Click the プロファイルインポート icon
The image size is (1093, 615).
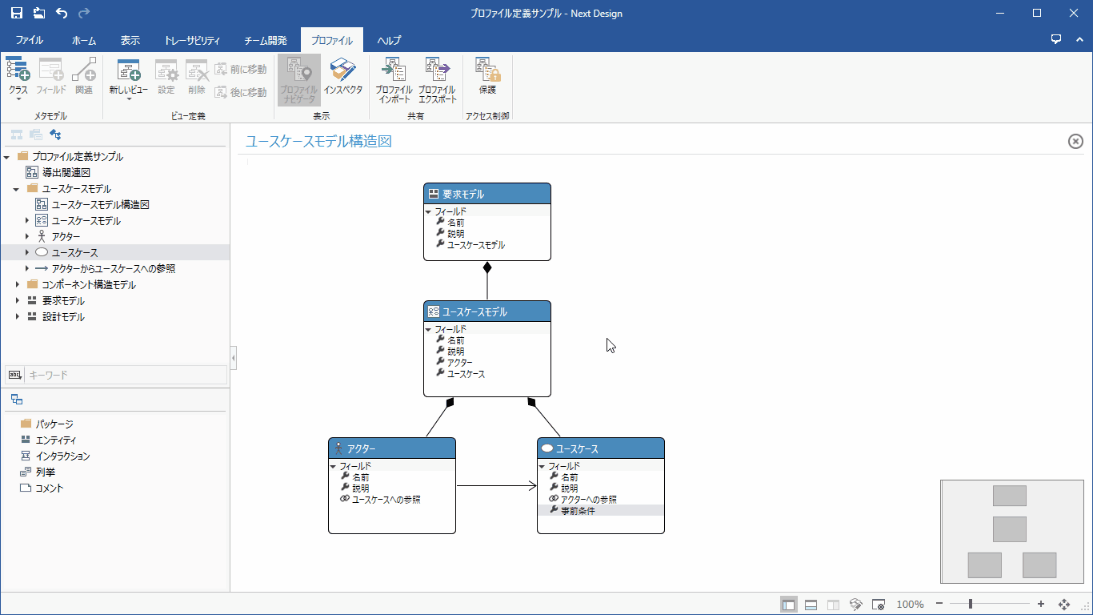click(x=394, y=72)
